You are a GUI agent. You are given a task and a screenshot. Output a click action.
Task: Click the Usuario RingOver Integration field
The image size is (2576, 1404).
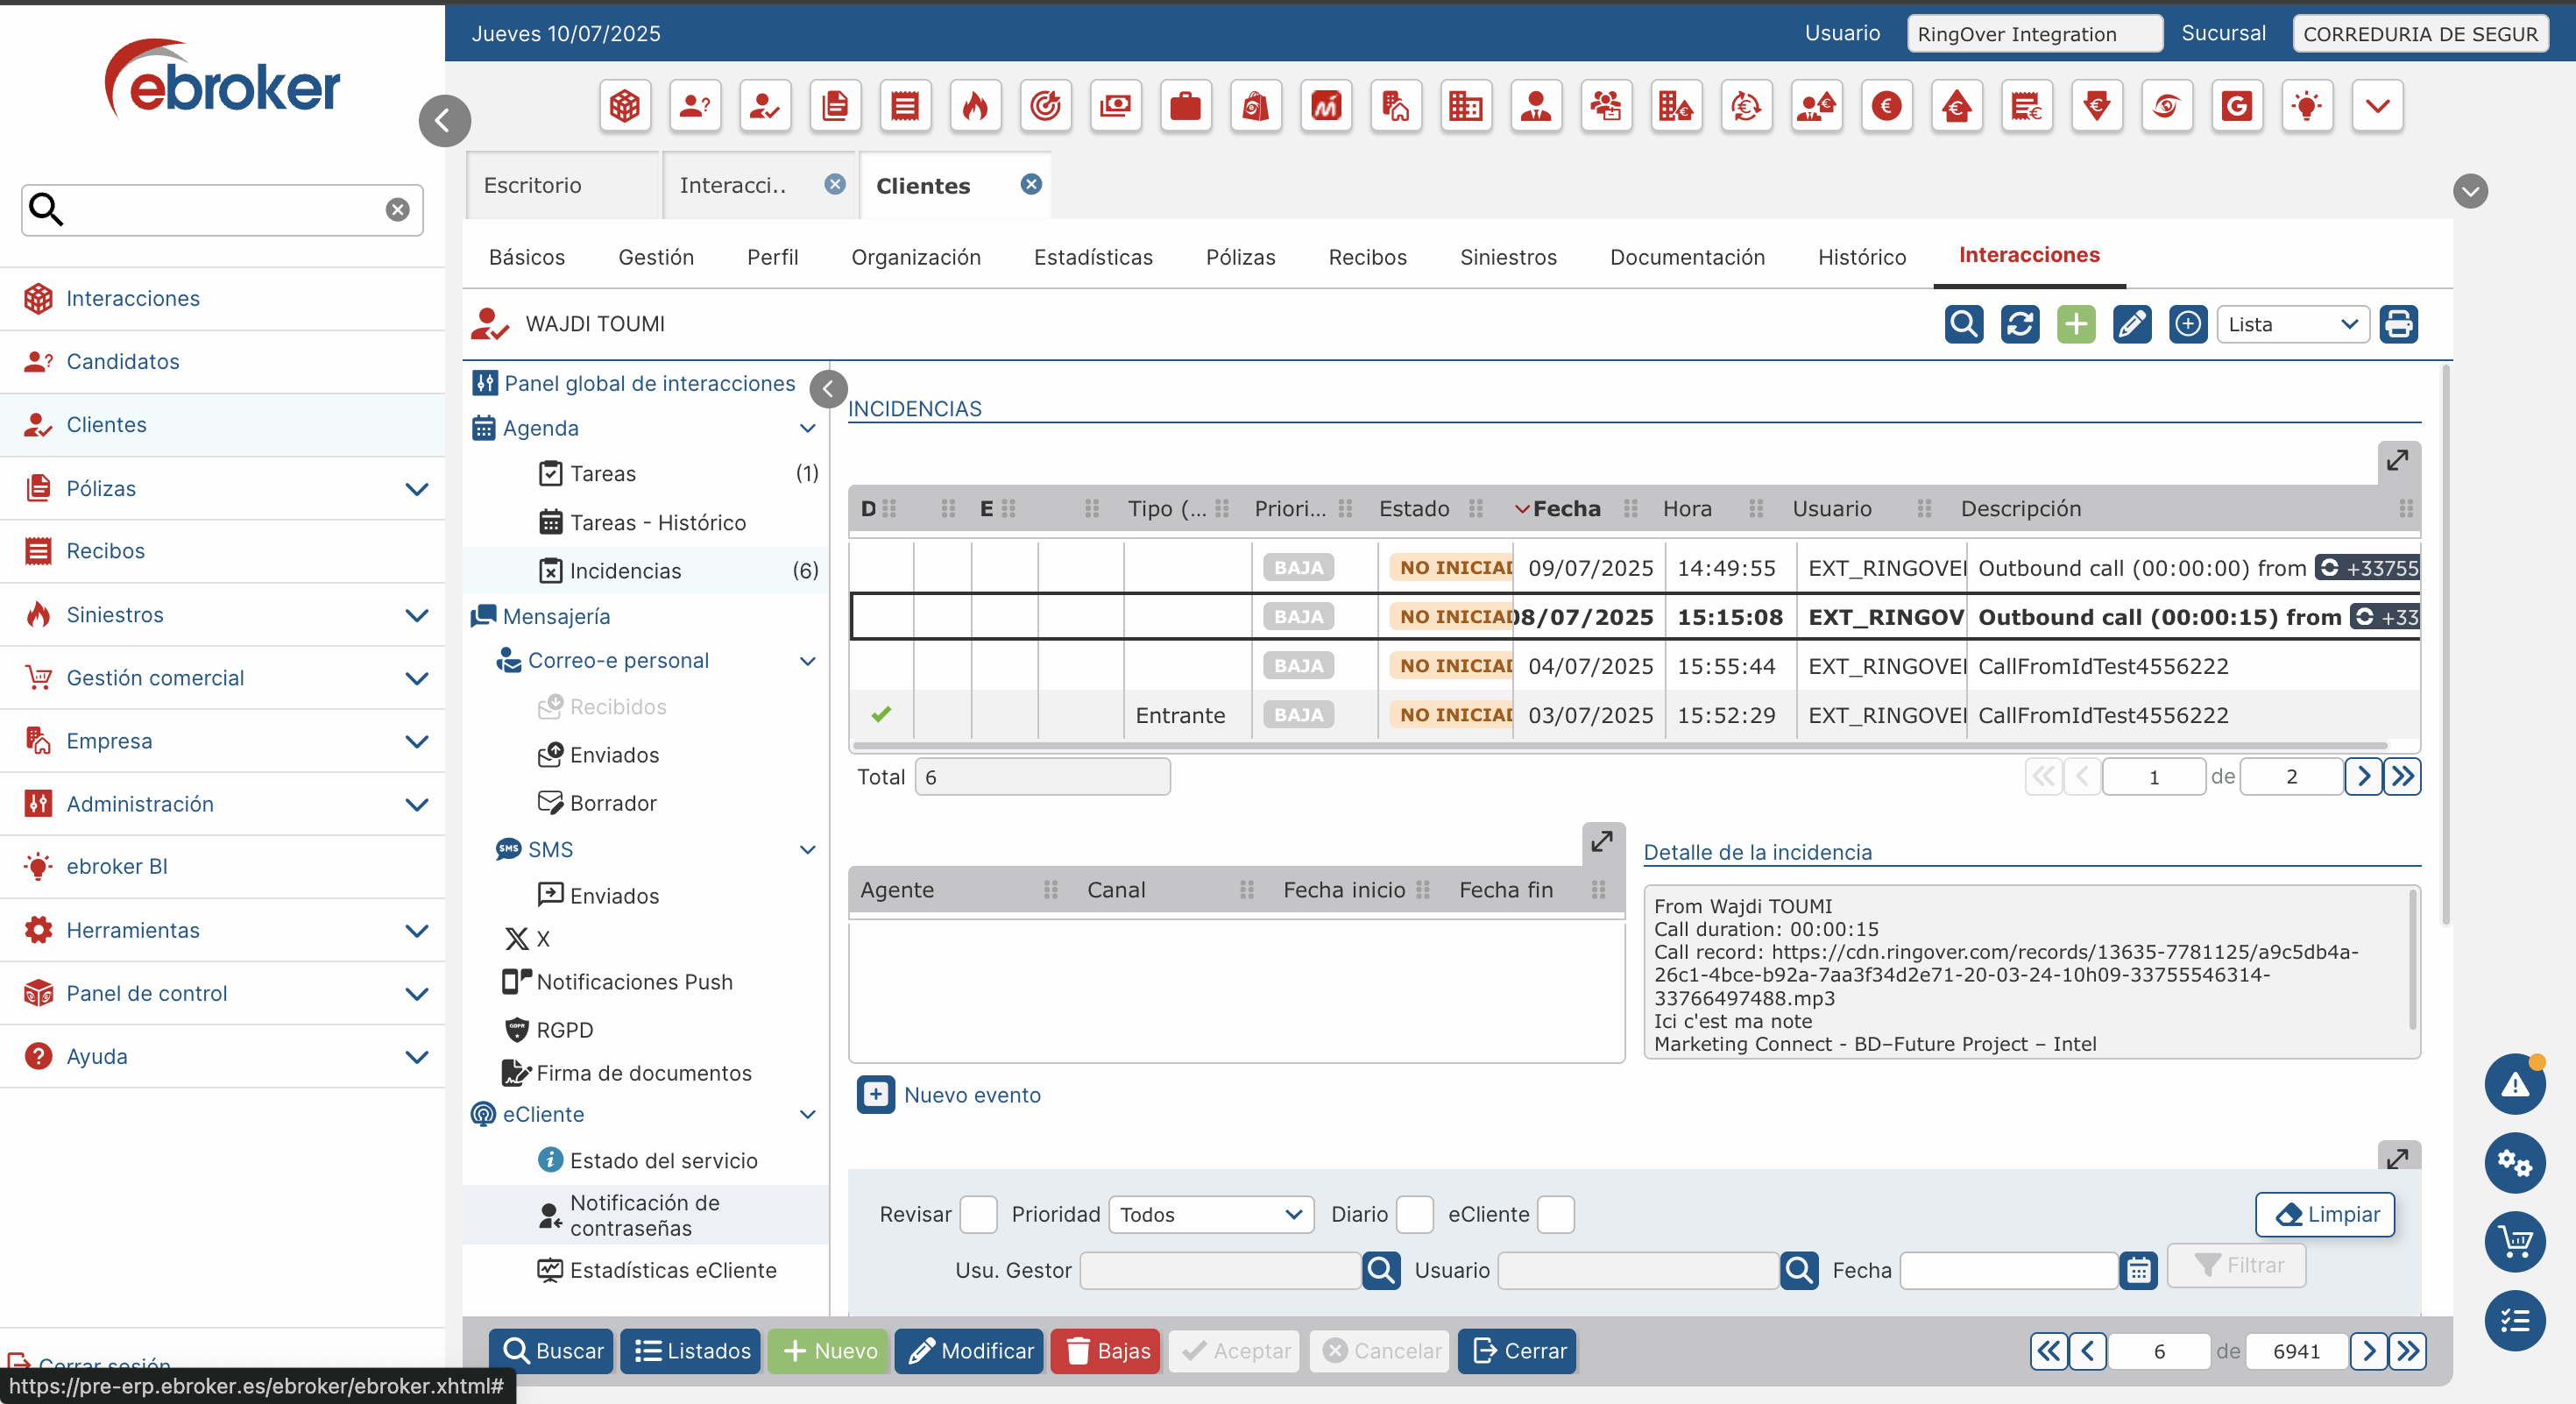tap(2035, 34)
